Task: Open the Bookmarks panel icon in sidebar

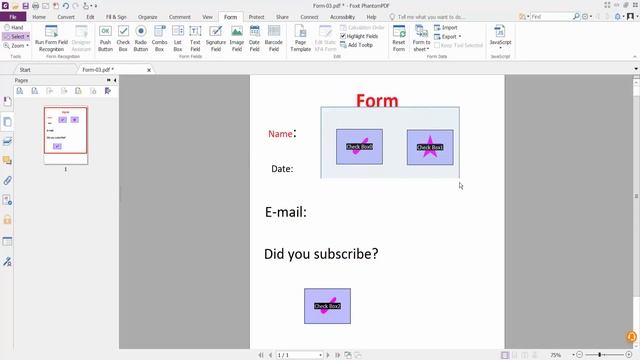Action: [x=7, y=101]
